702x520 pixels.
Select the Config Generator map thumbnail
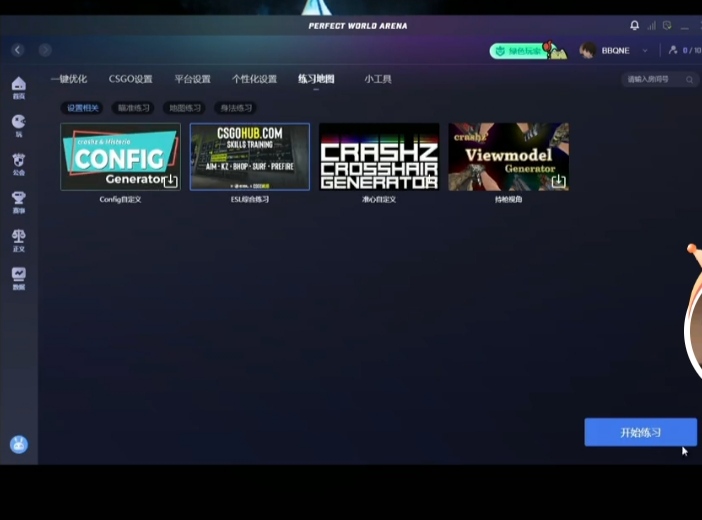click(120, 157)
